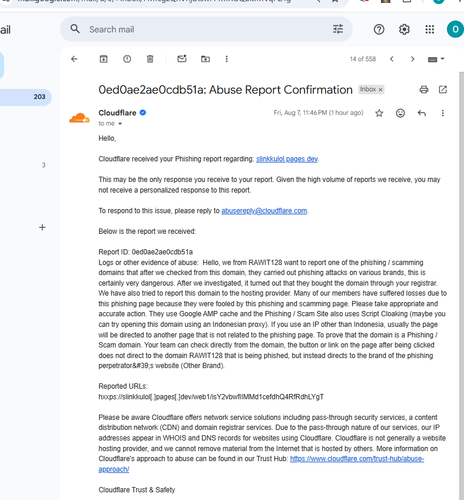Open Gmail support help icon
This screenshot has width=464, height=500.
tap(379, 30)
